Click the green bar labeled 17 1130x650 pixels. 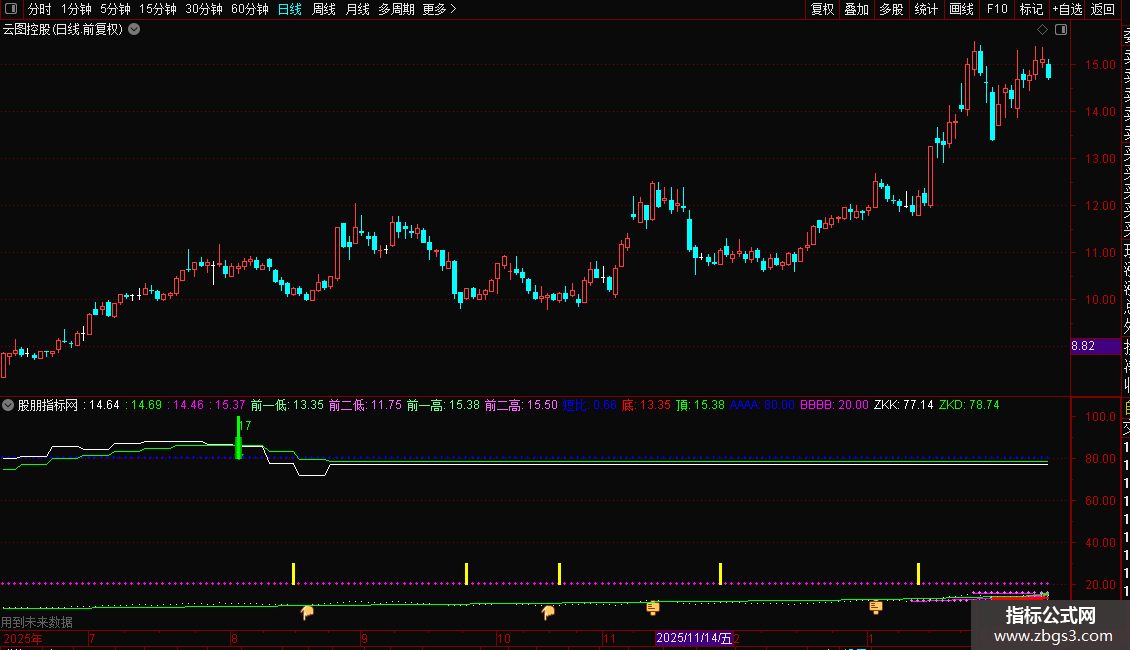tap(239, 438)
